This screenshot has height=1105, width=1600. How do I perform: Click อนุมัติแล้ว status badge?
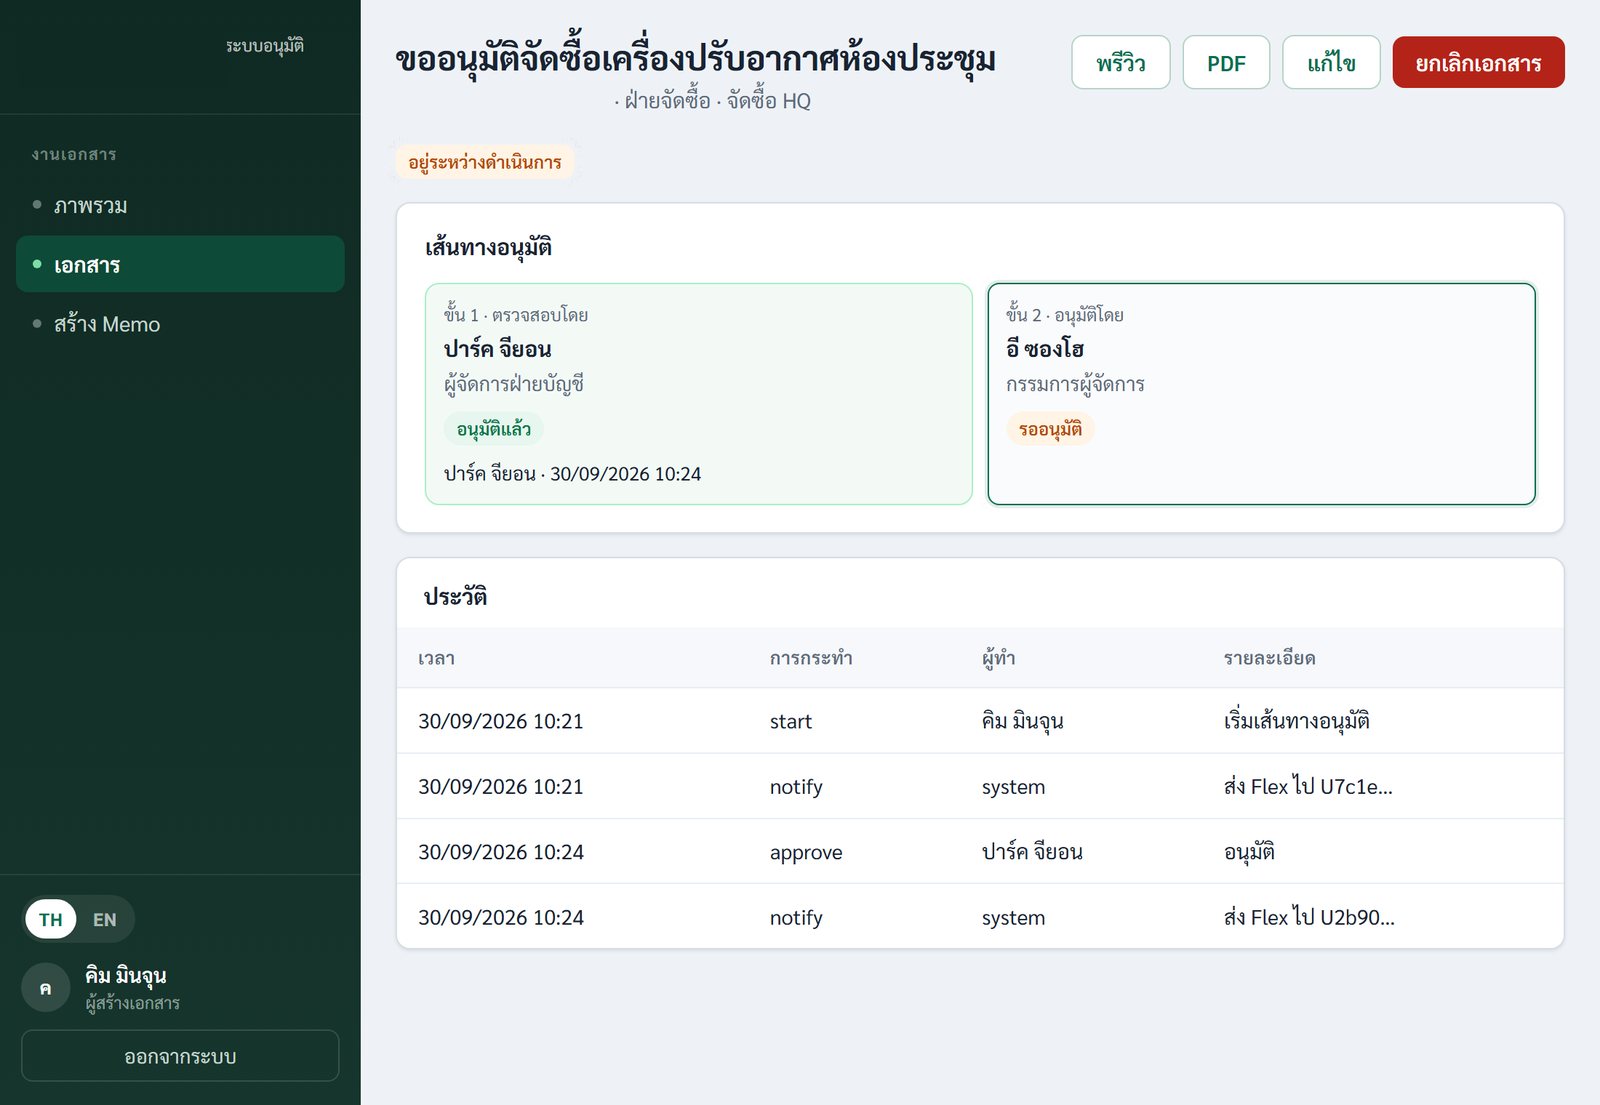pos(494,429)
